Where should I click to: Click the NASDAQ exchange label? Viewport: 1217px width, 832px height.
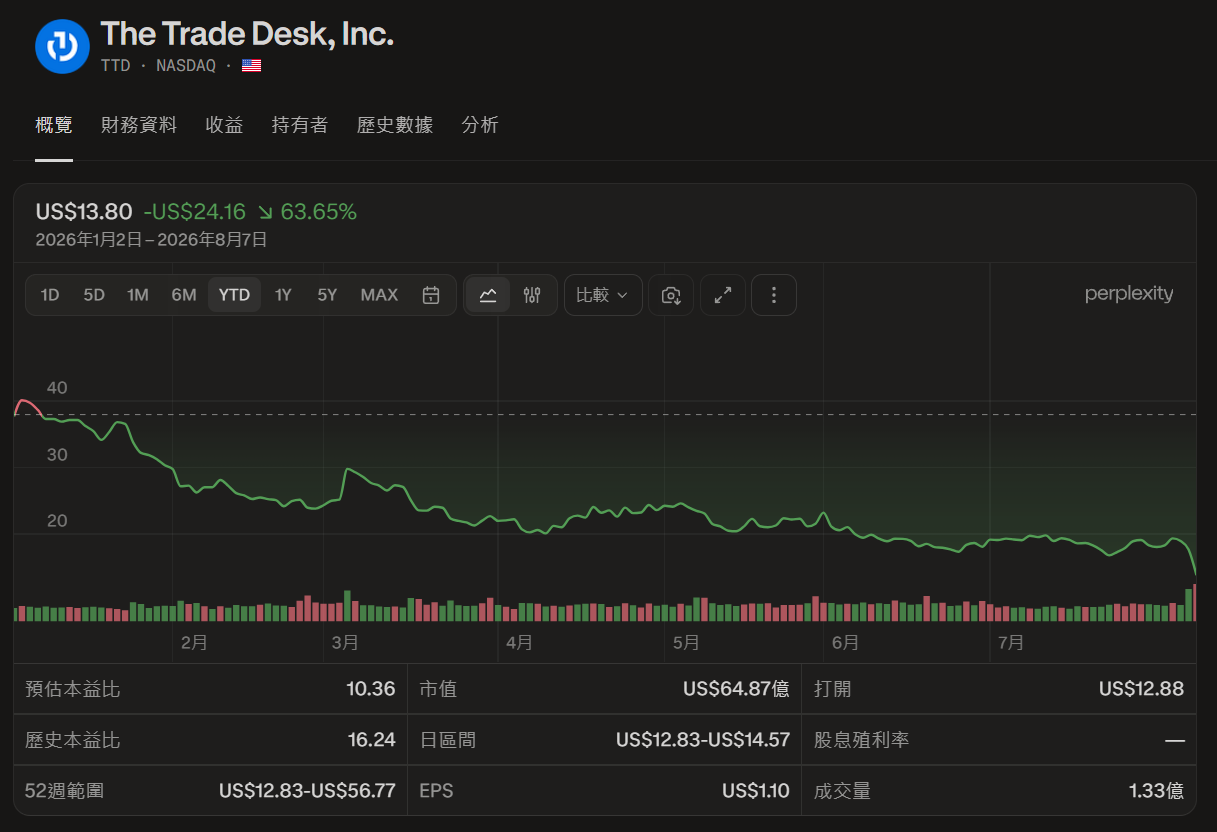click(x=186, y=66)
